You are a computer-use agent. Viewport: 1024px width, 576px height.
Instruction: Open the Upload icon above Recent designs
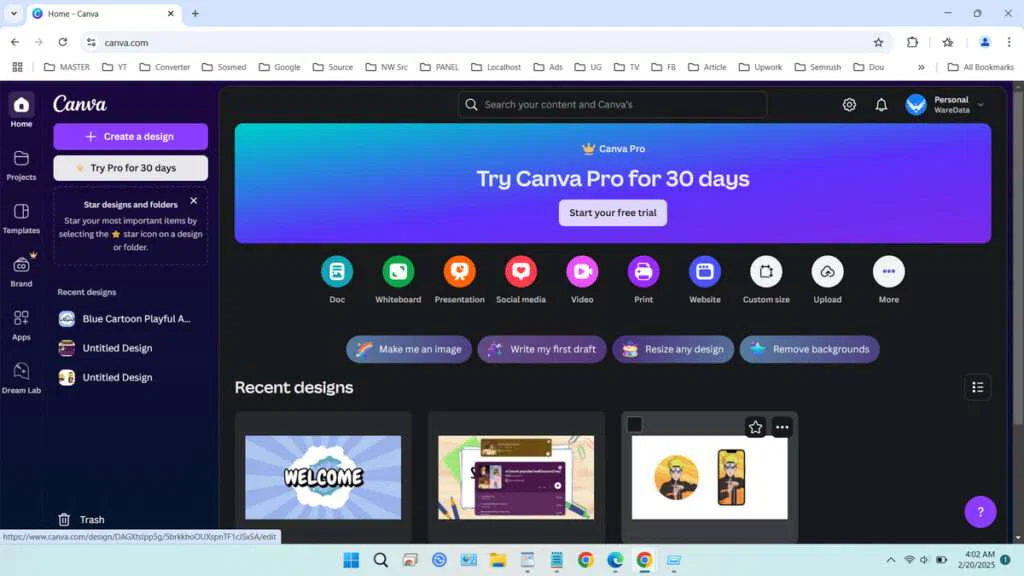[827, 272]
